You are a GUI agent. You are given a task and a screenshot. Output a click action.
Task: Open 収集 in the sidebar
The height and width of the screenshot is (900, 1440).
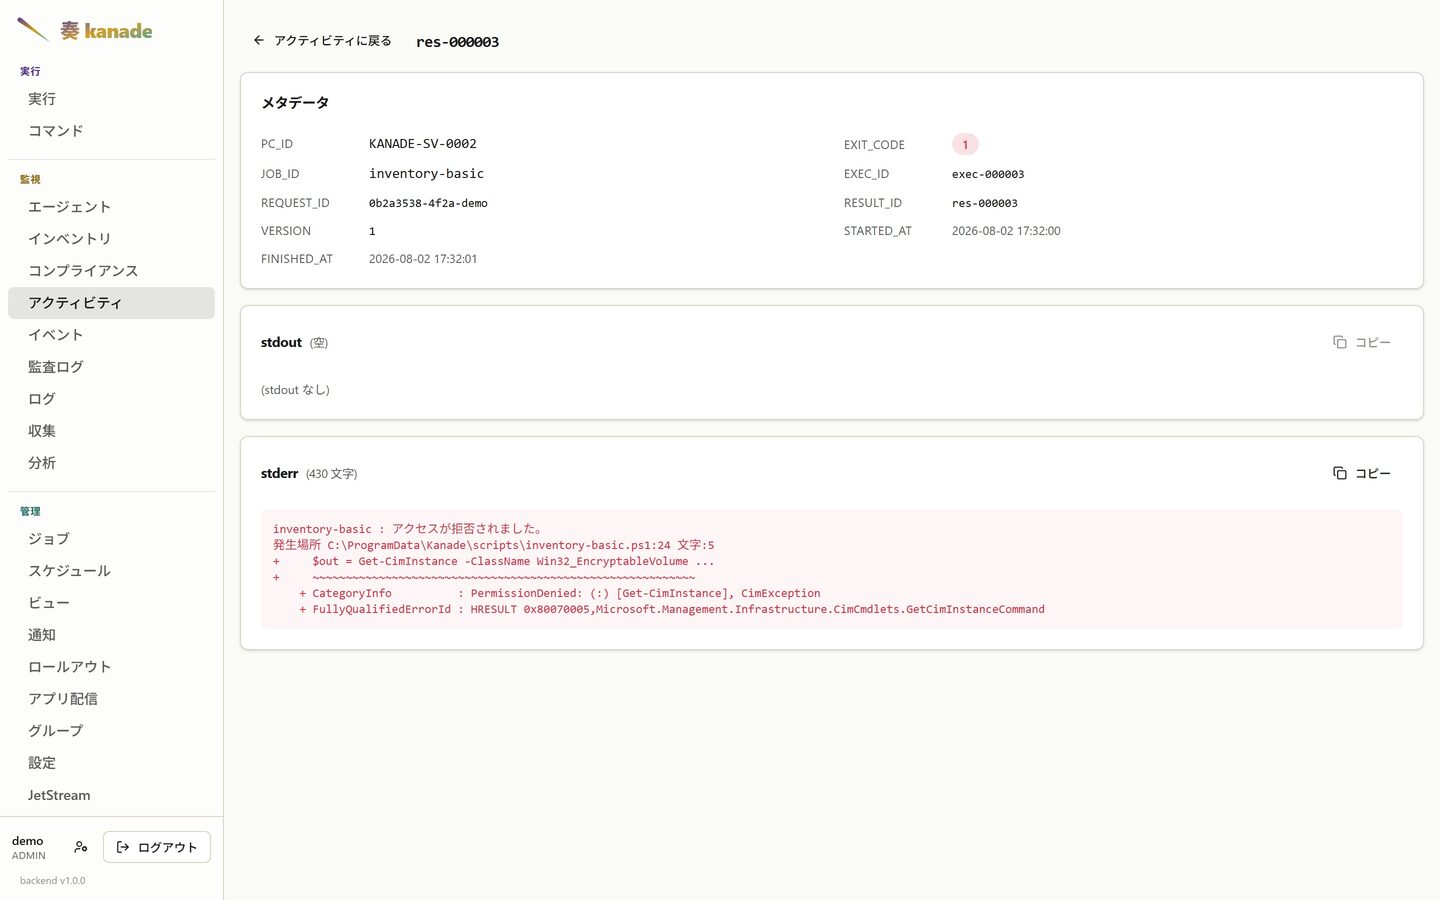(111, 431)
